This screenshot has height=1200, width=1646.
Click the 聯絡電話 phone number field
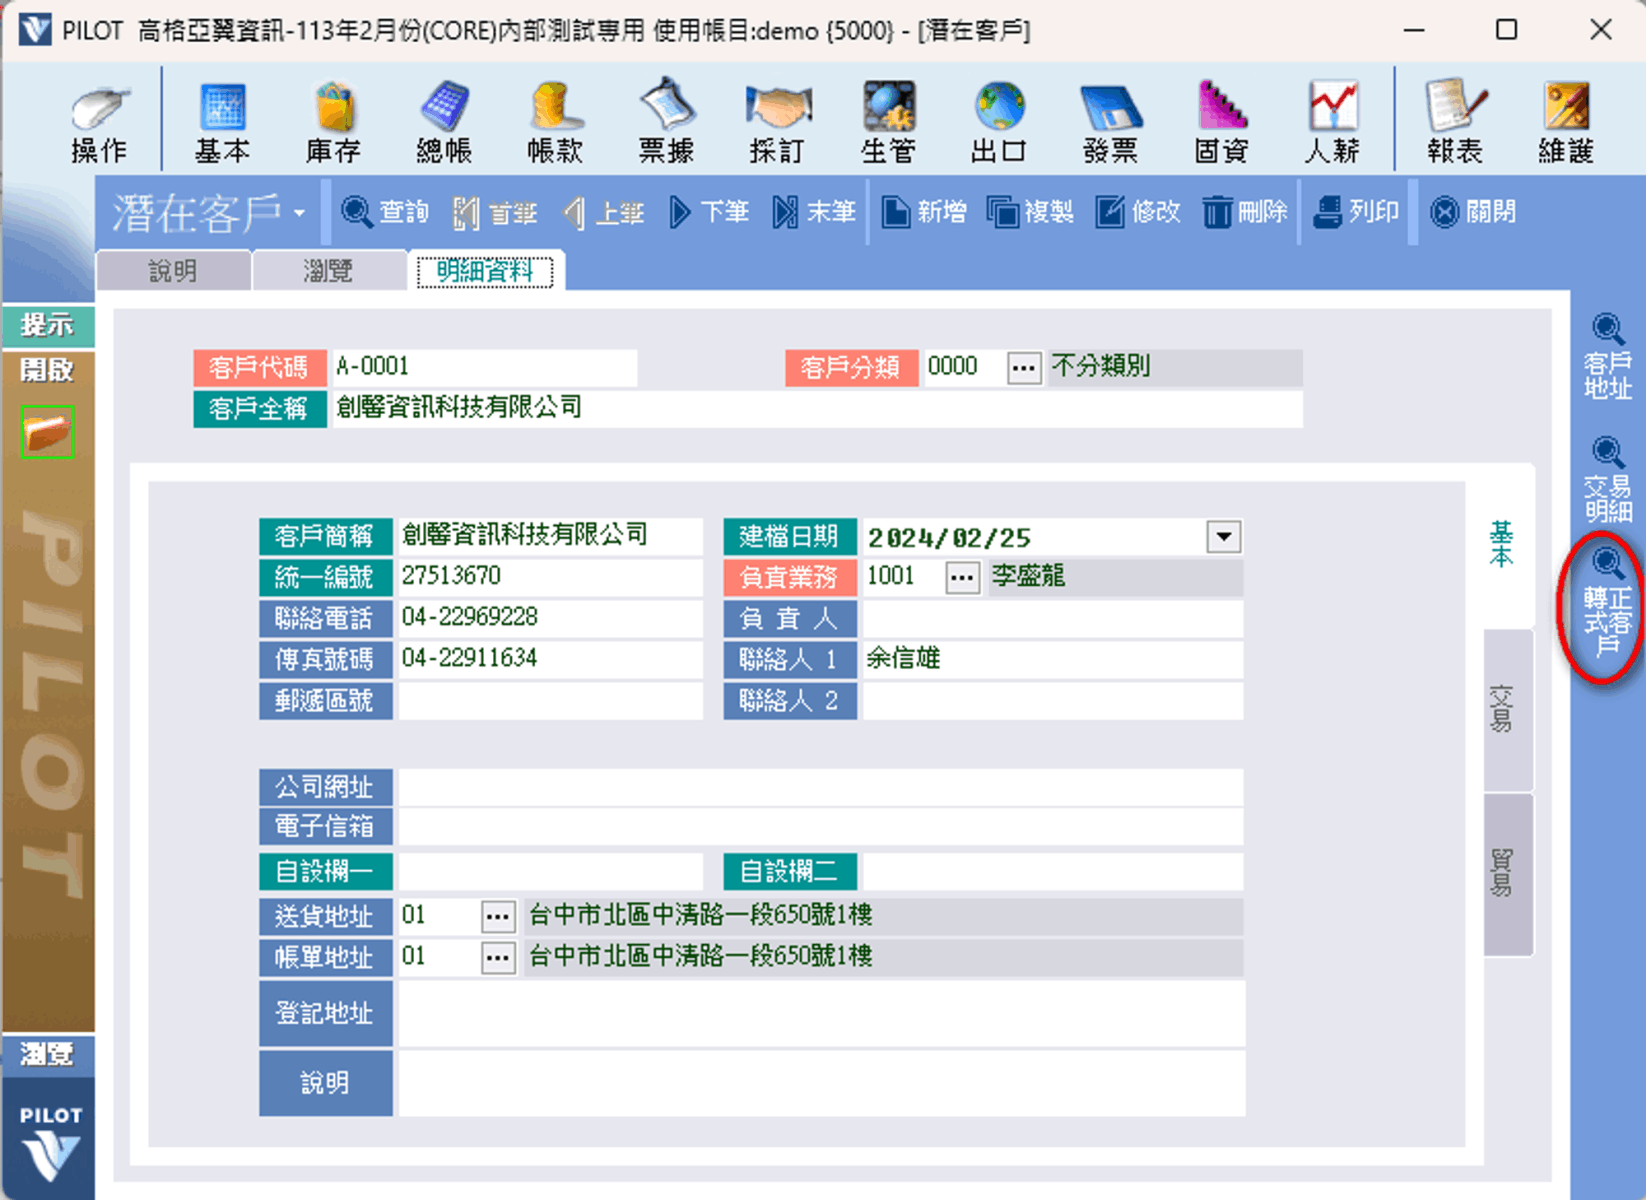[549, 618]
